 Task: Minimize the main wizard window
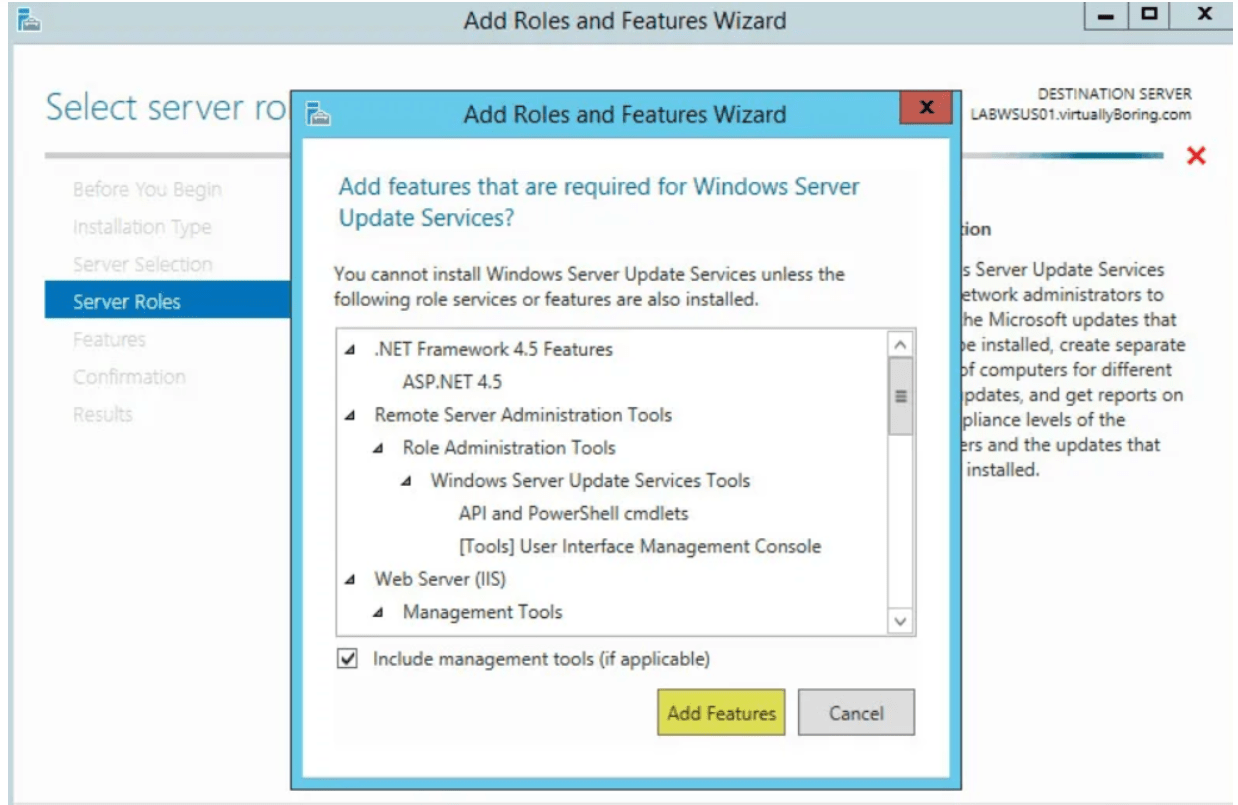[x=1107, y=16]
